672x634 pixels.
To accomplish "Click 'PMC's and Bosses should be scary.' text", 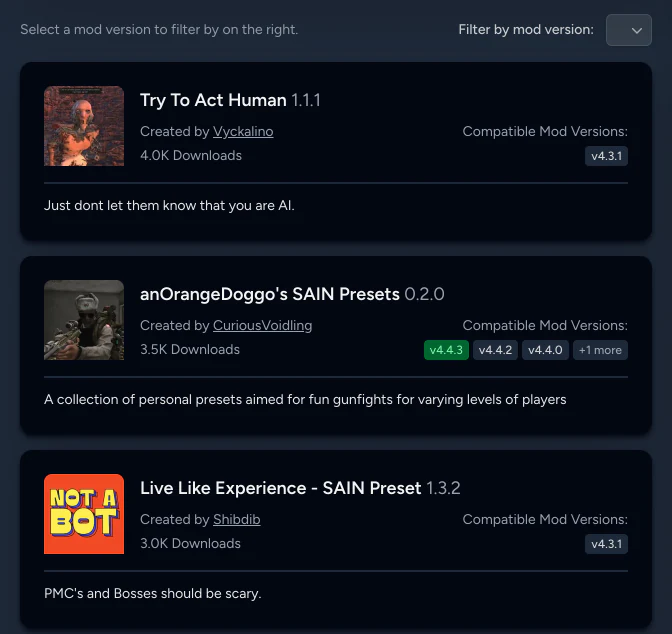I will [153, 593].
